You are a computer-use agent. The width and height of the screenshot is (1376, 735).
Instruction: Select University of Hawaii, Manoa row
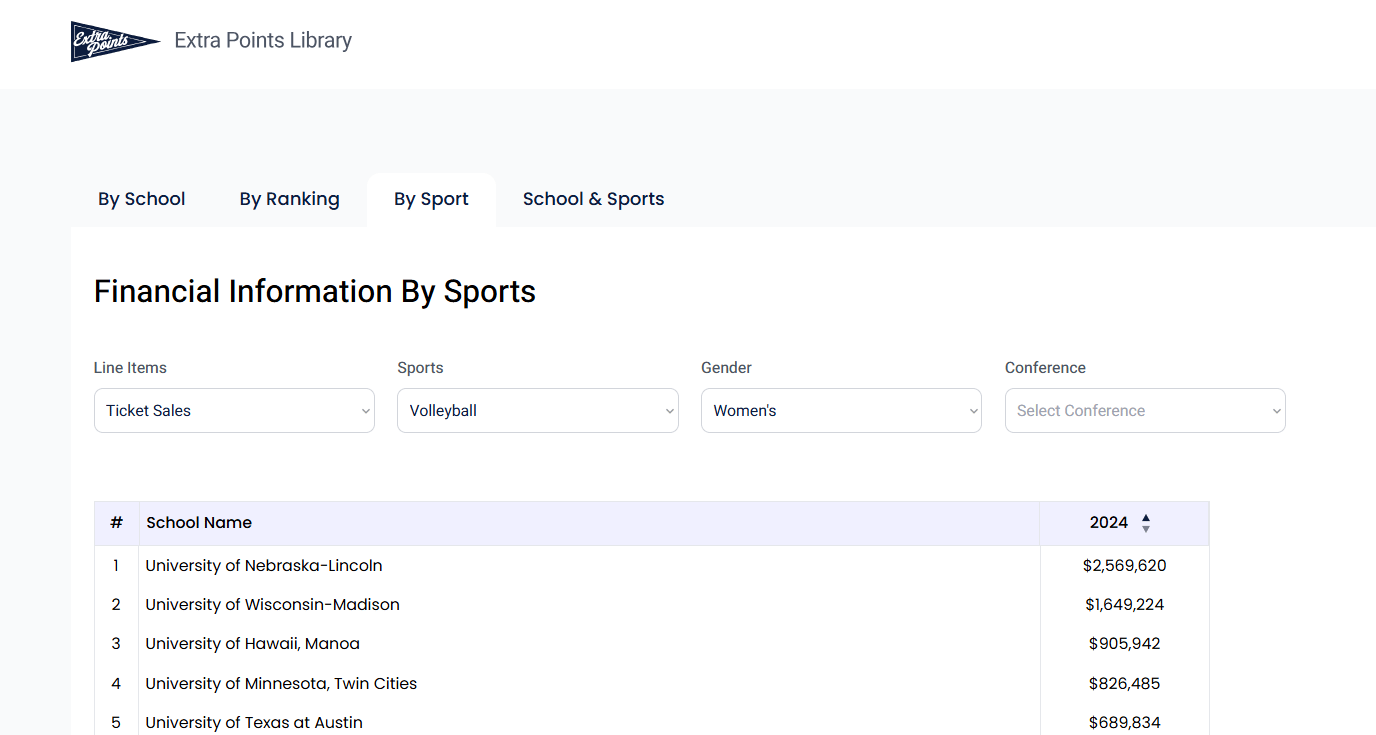tap(652, 643)
